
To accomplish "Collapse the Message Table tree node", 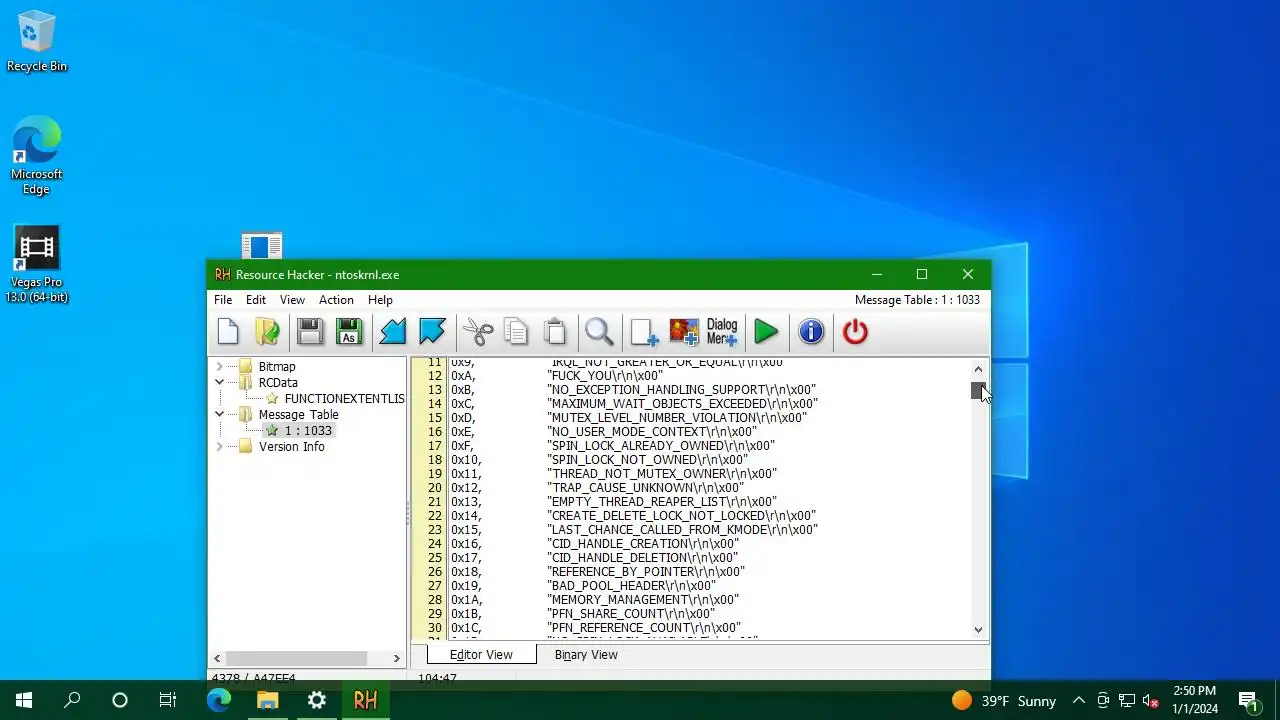I will 219,415.
